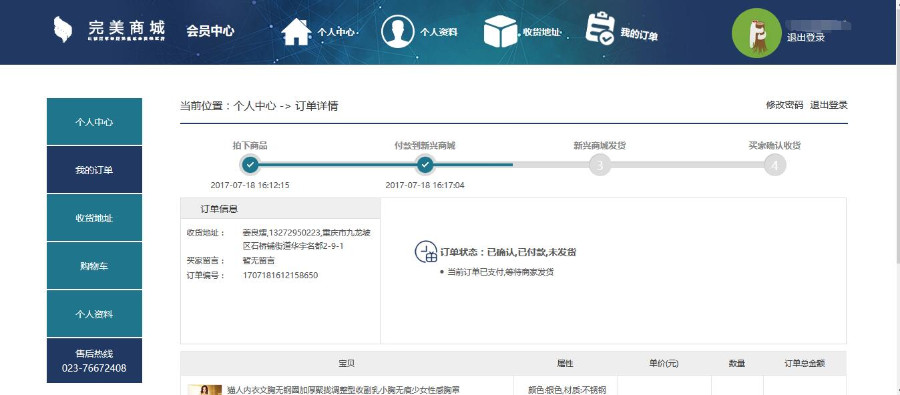The height and width of the screenshot is (395, 900).
Task: Click the 个人资料 person icon
Action: [x=397, y=32]
